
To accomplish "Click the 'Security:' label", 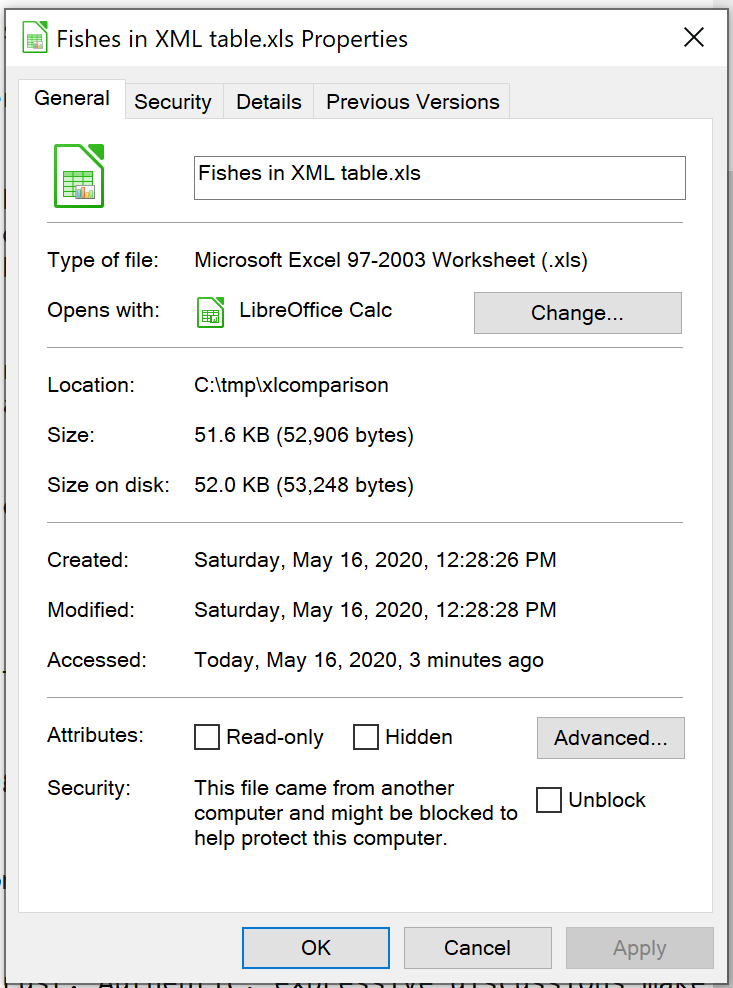I will pos(89,788).
